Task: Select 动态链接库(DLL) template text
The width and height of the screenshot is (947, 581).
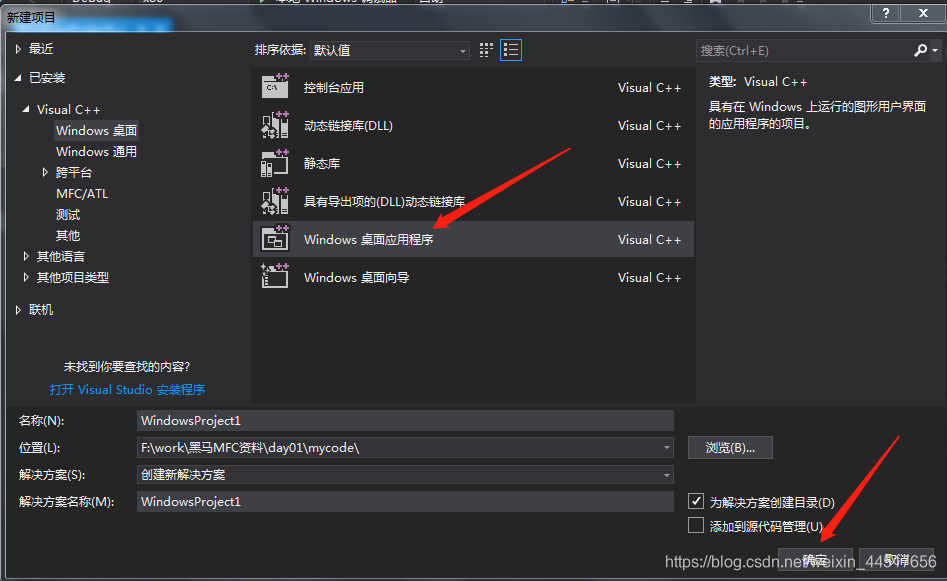Action: (348, 126)
